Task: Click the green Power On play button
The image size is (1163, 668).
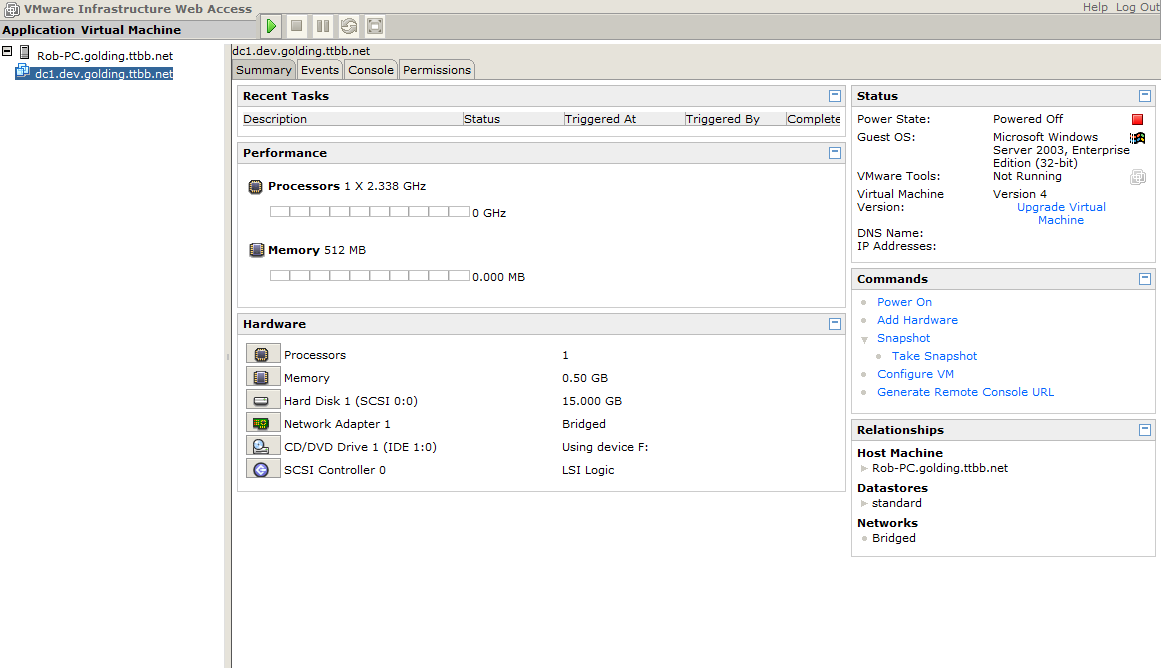Action: pos(271,26)
